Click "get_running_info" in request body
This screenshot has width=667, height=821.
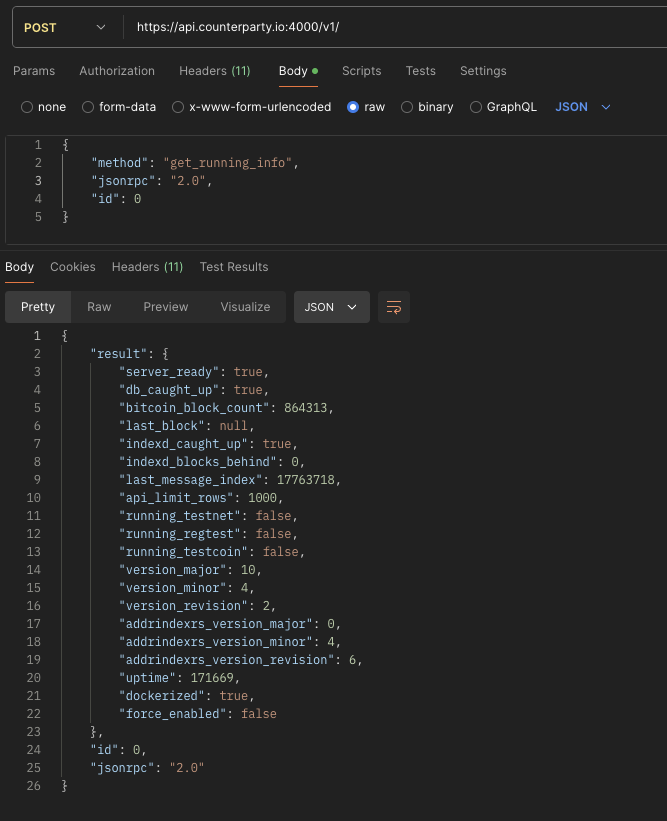coord(227,163)
